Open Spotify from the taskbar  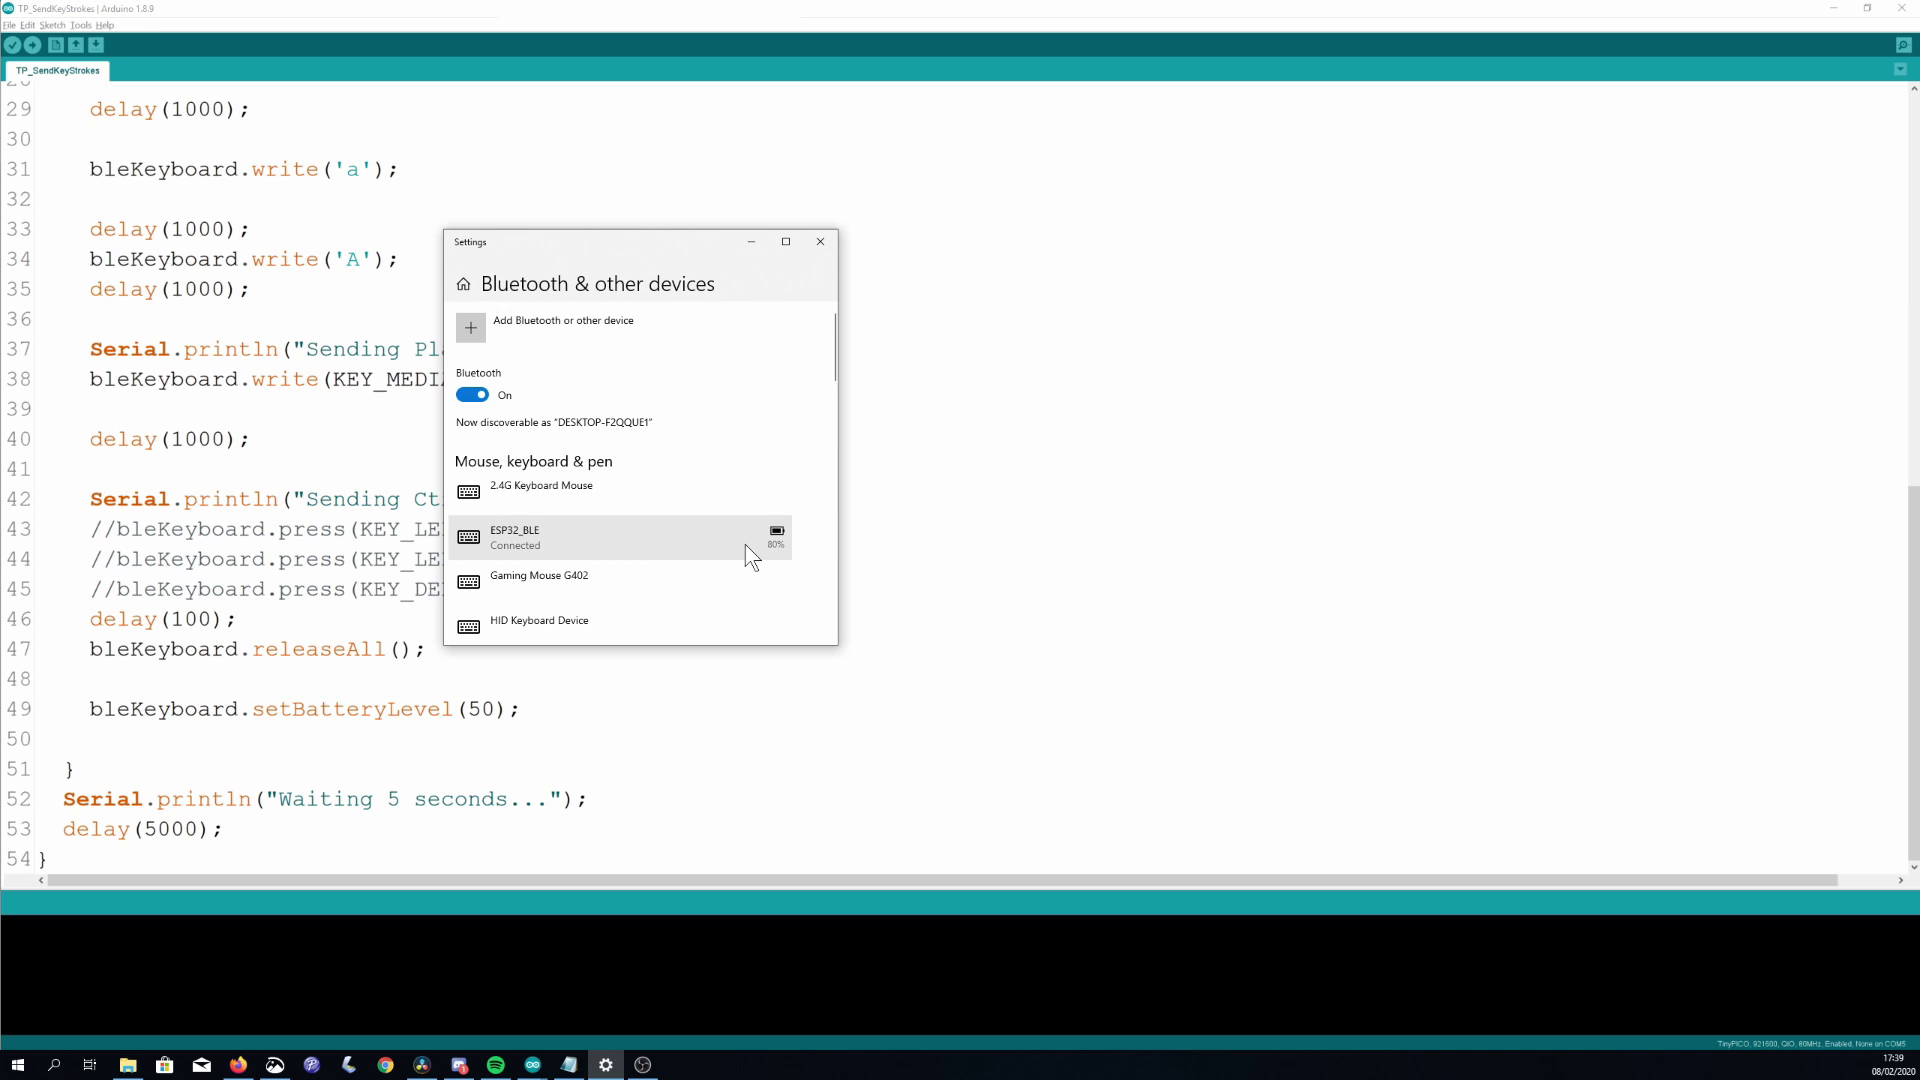[x=496, y=1065]
